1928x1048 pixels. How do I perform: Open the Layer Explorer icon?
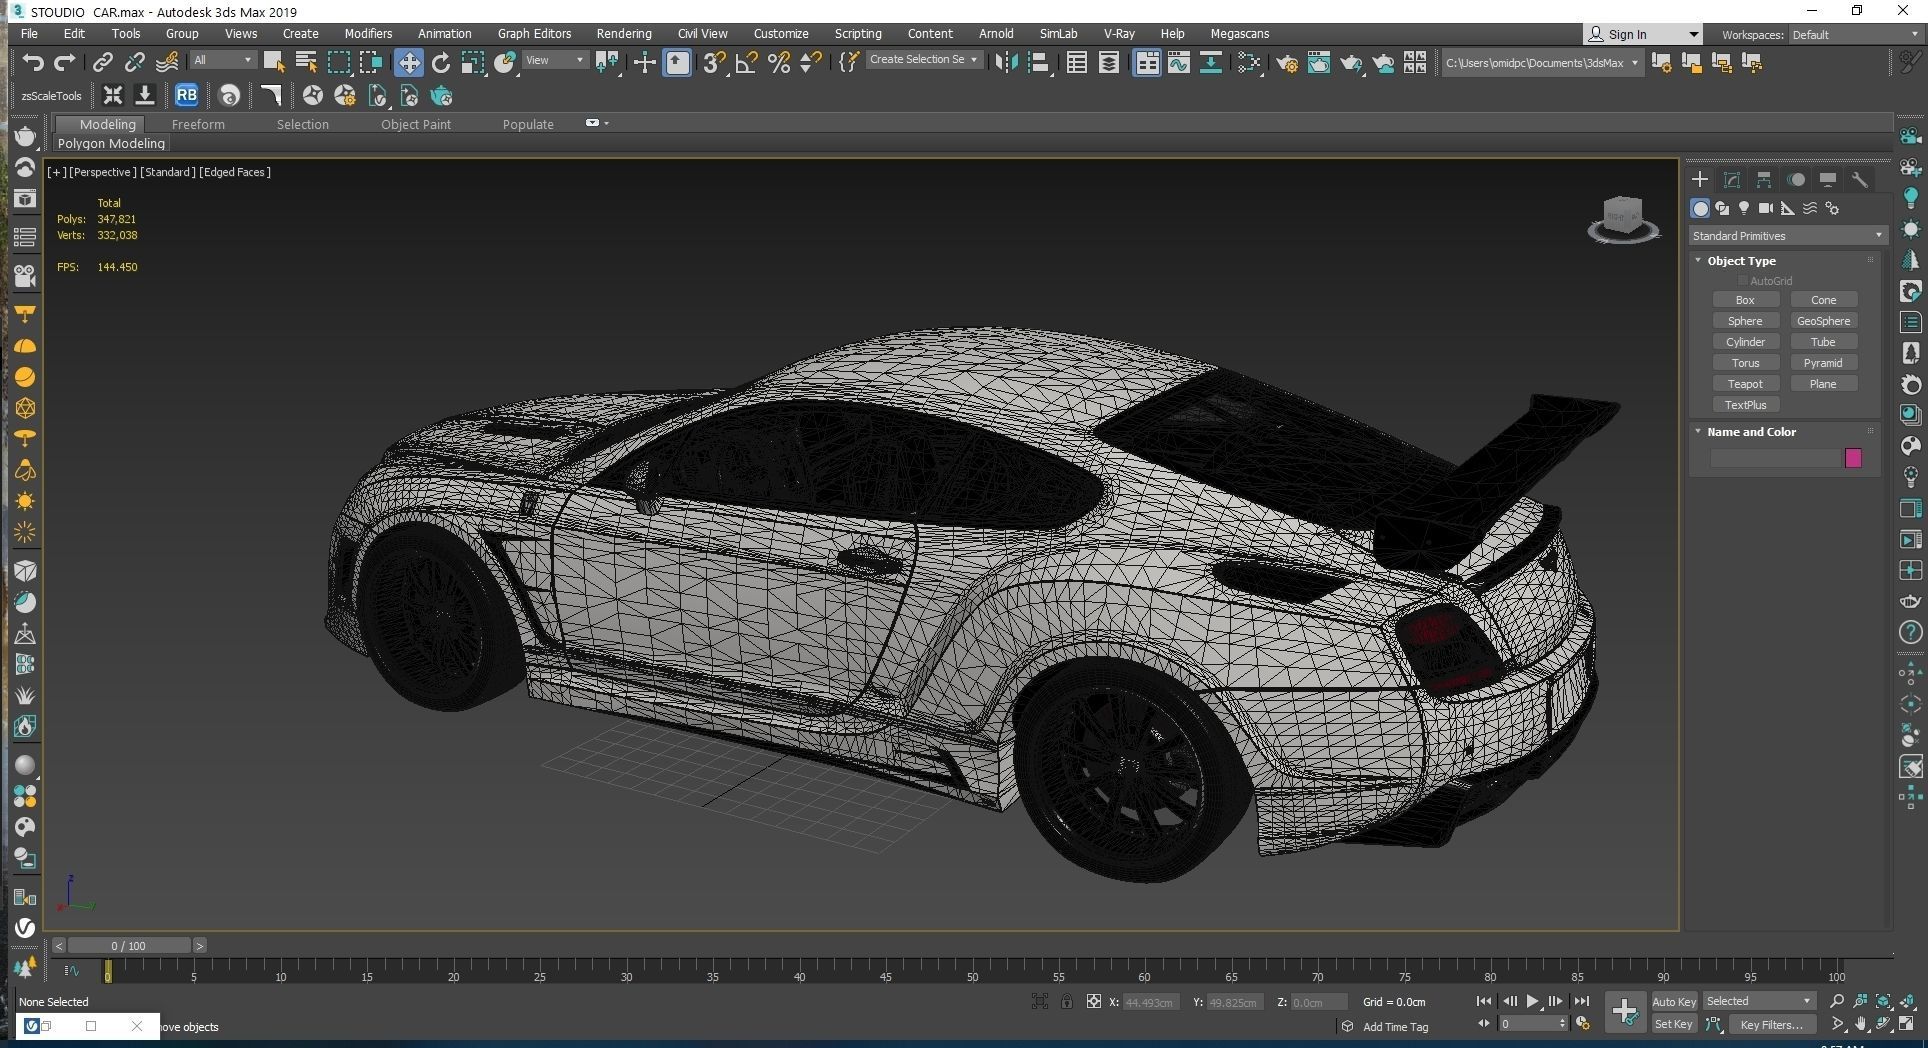pos(1109,62)
